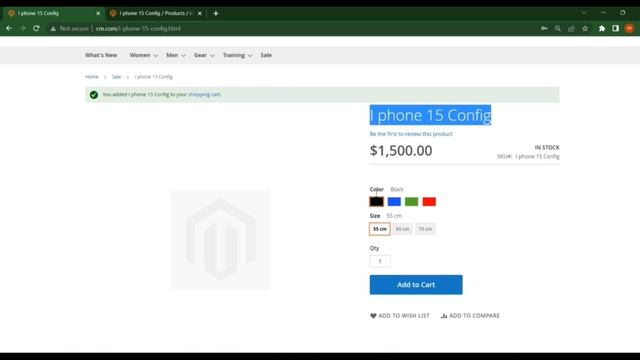Click the $1,500.00 price text
Viewport: 640px width, 360px height.
coord(401,151)
